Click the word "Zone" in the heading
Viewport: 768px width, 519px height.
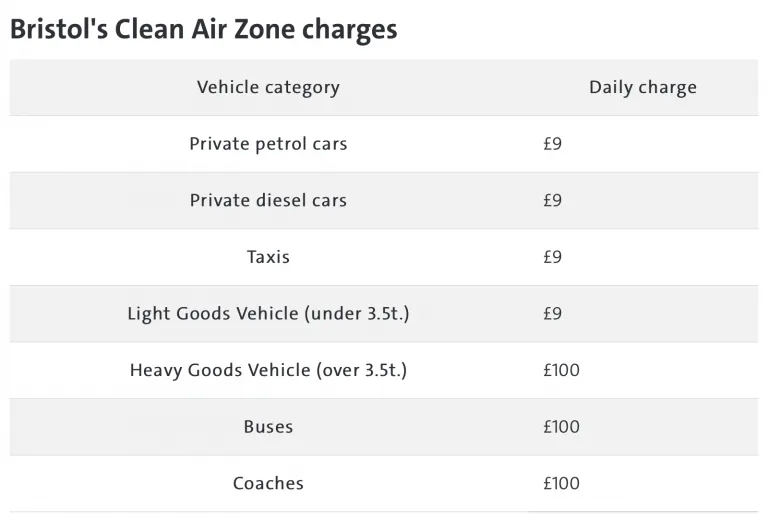[x=269, y=29]
